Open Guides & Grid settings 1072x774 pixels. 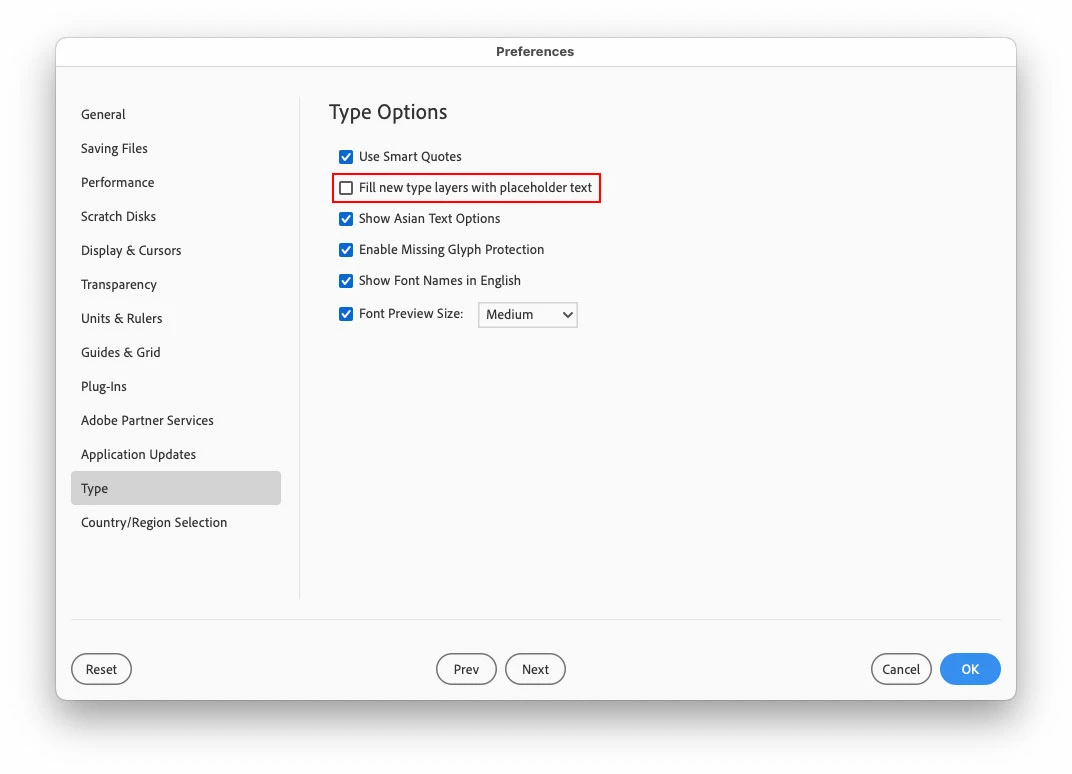pyautogui.click(x=121, y=352)
